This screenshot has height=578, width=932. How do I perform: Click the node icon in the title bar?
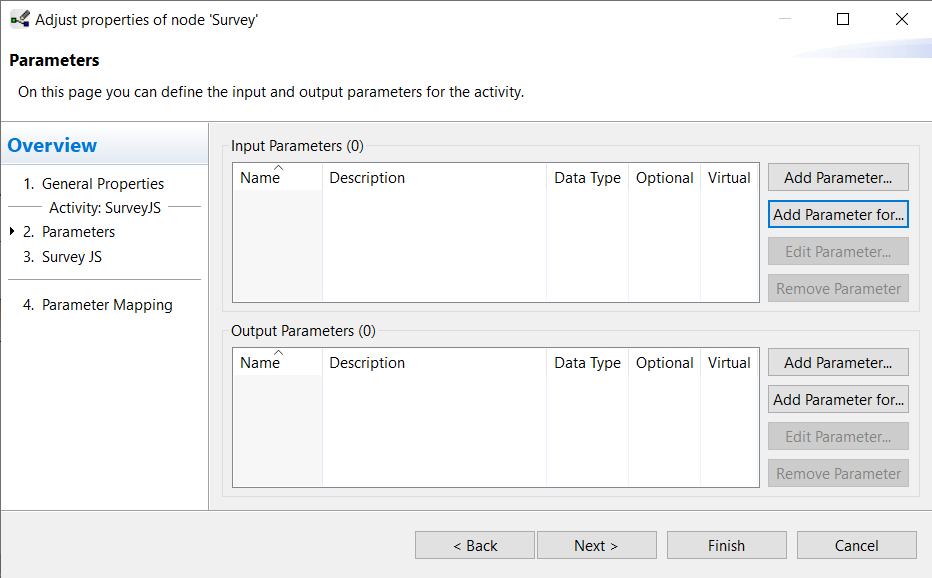point(19,19)
